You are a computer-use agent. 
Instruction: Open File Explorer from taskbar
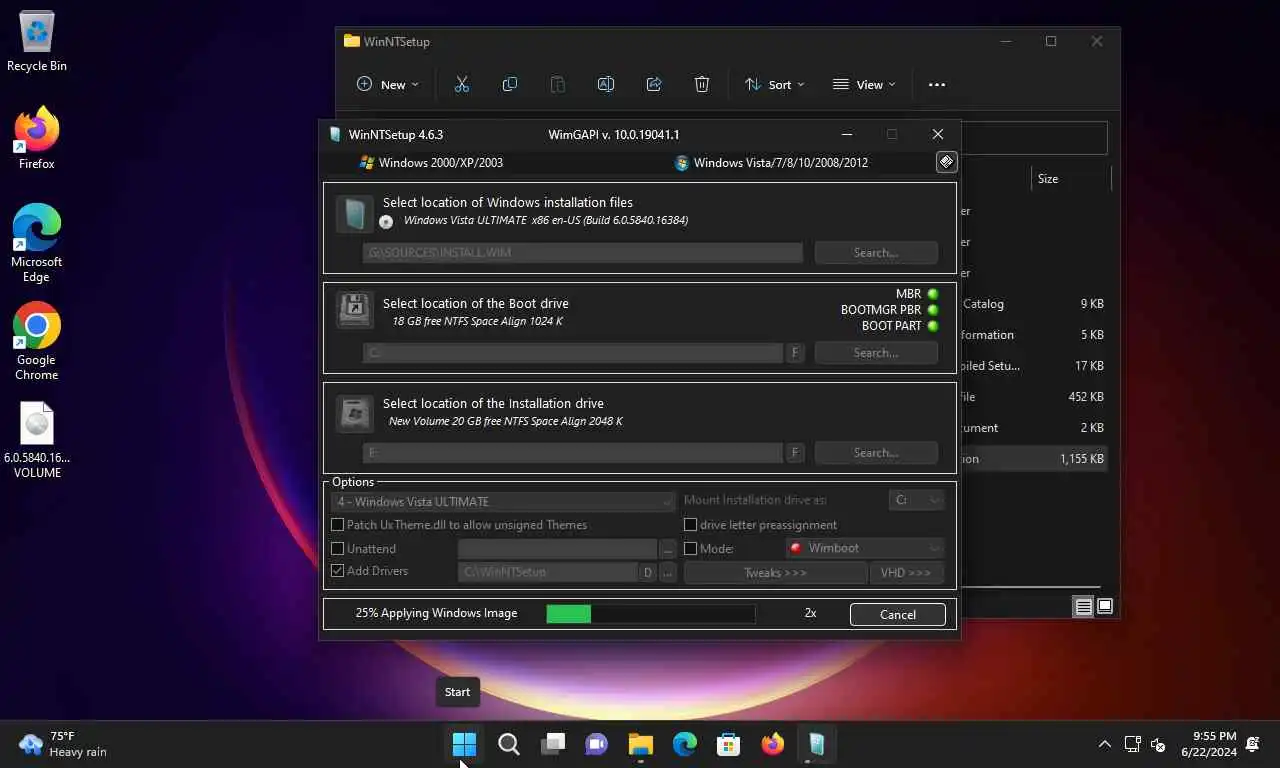click(641, 744)
